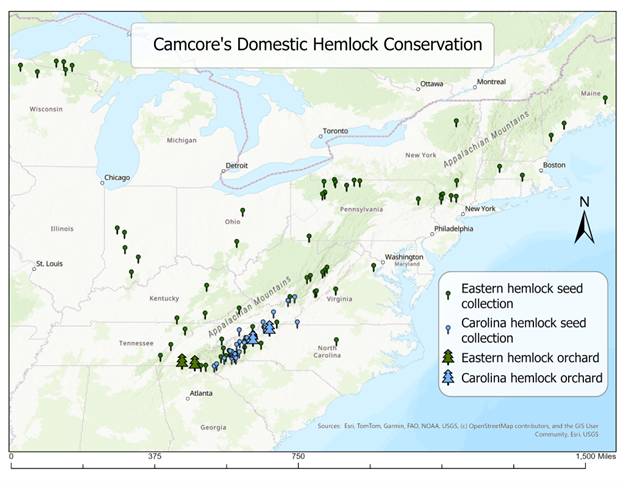Click the "Carolina hemlock orchard" legend text
This screenshot has height=483, width=624.
pyautogui.click(x=532, y=378)
